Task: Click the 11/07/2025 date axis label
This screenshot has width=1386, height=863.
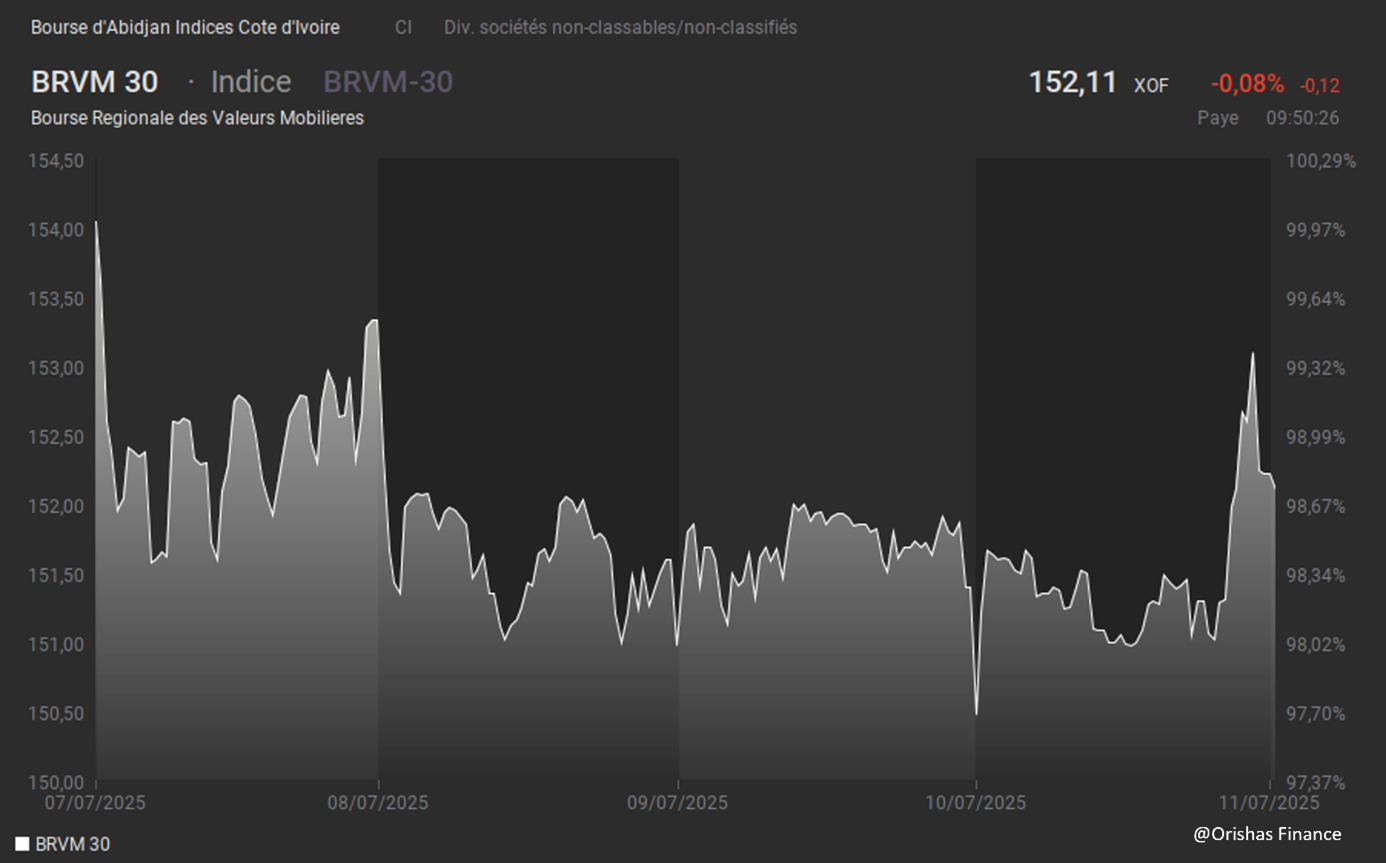Action: (1269, 802)
